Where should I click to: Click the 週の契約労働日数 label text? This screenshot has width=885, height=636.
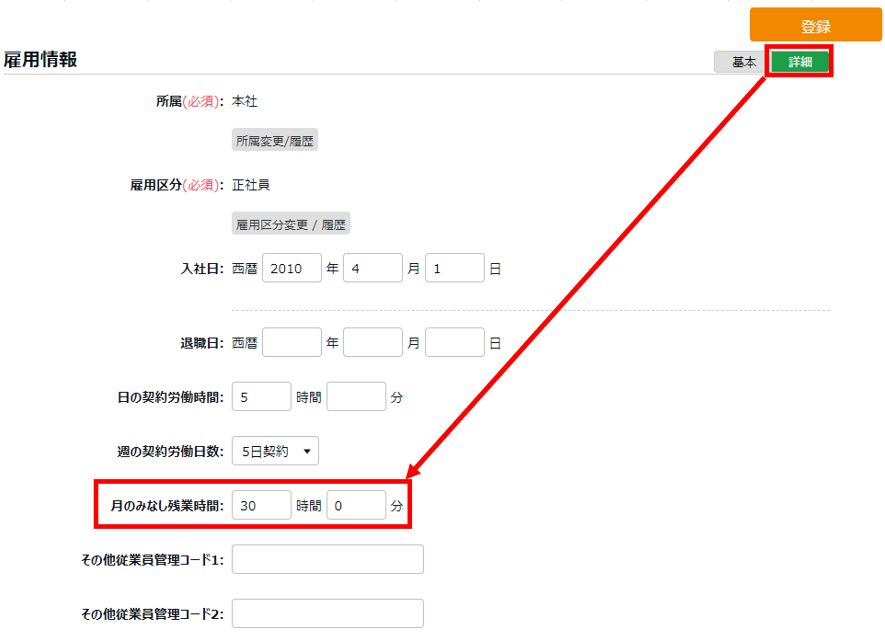click(170, 452)
